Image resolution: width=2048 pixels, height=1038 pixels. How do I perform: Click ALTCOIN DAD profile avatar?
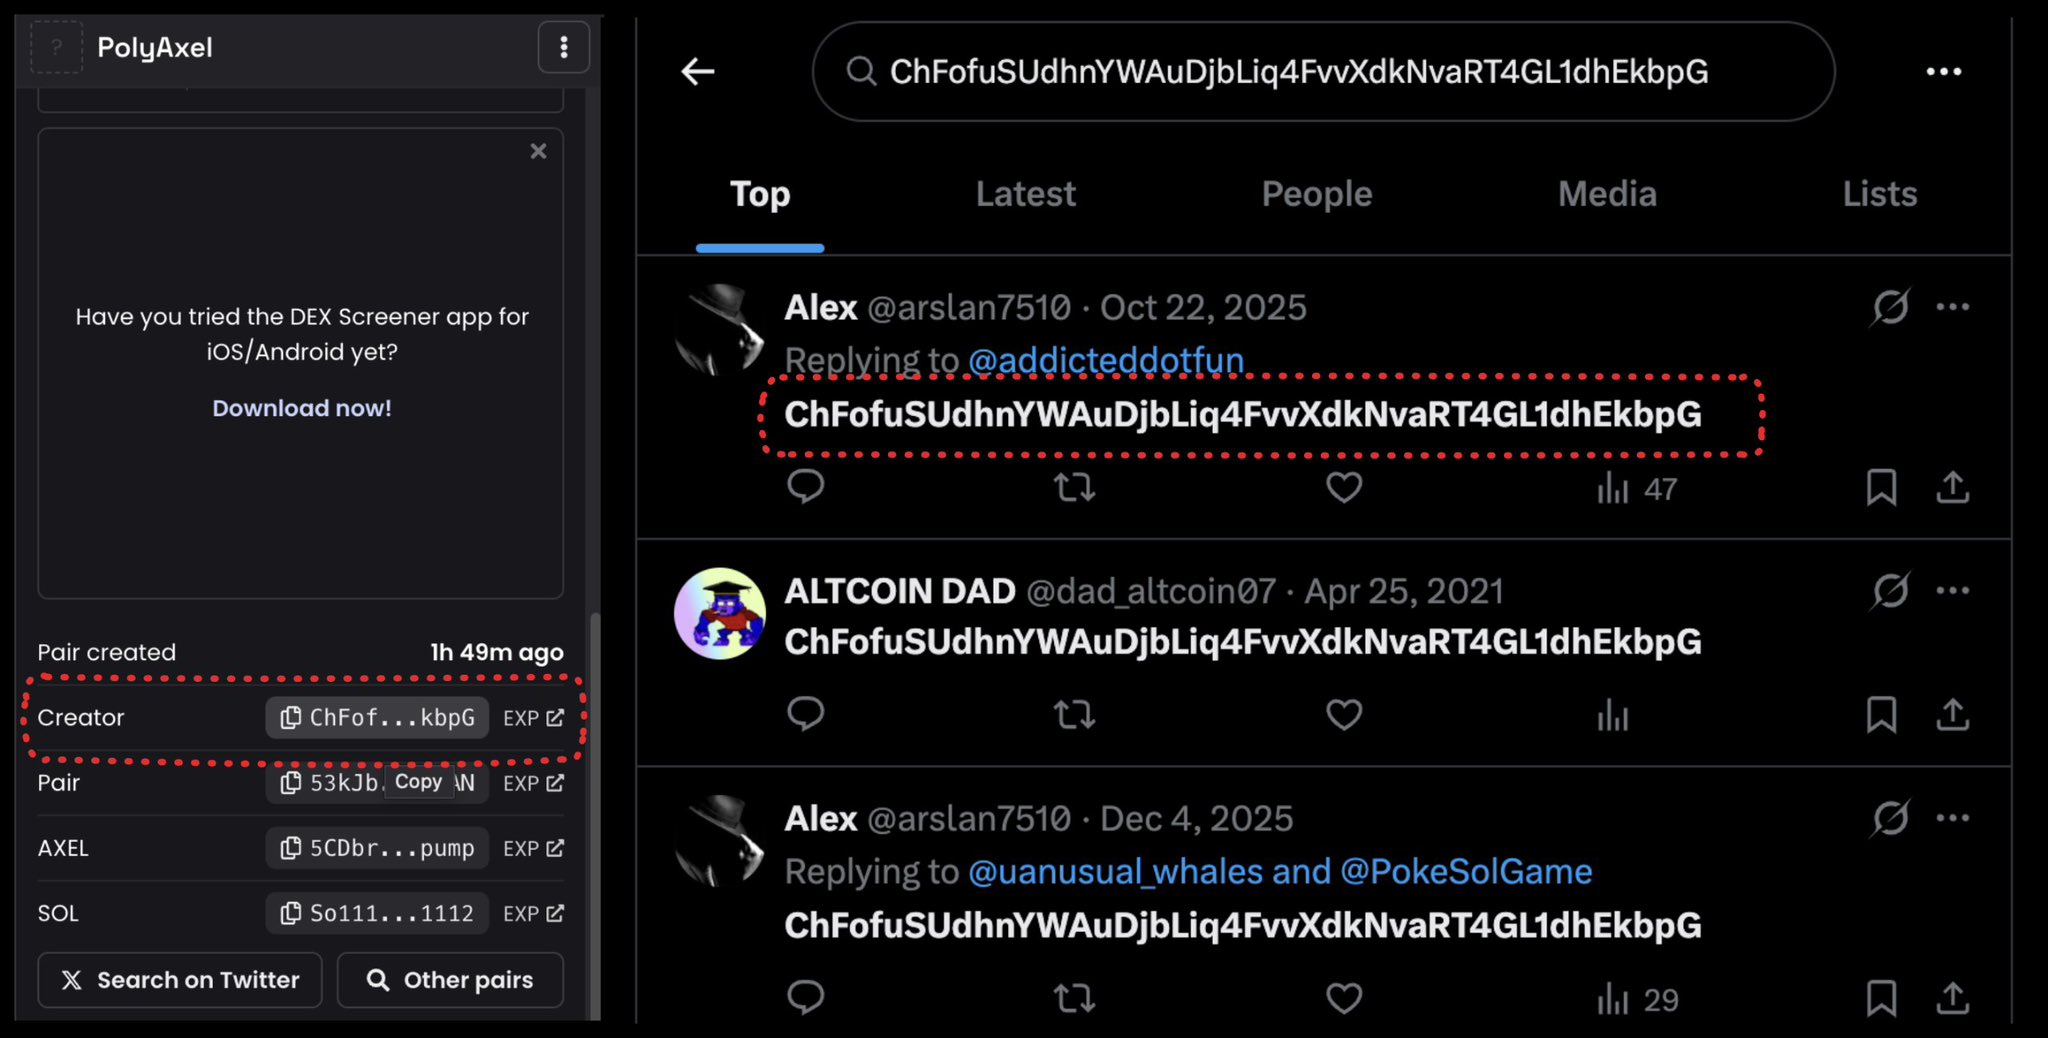(720, 614)
